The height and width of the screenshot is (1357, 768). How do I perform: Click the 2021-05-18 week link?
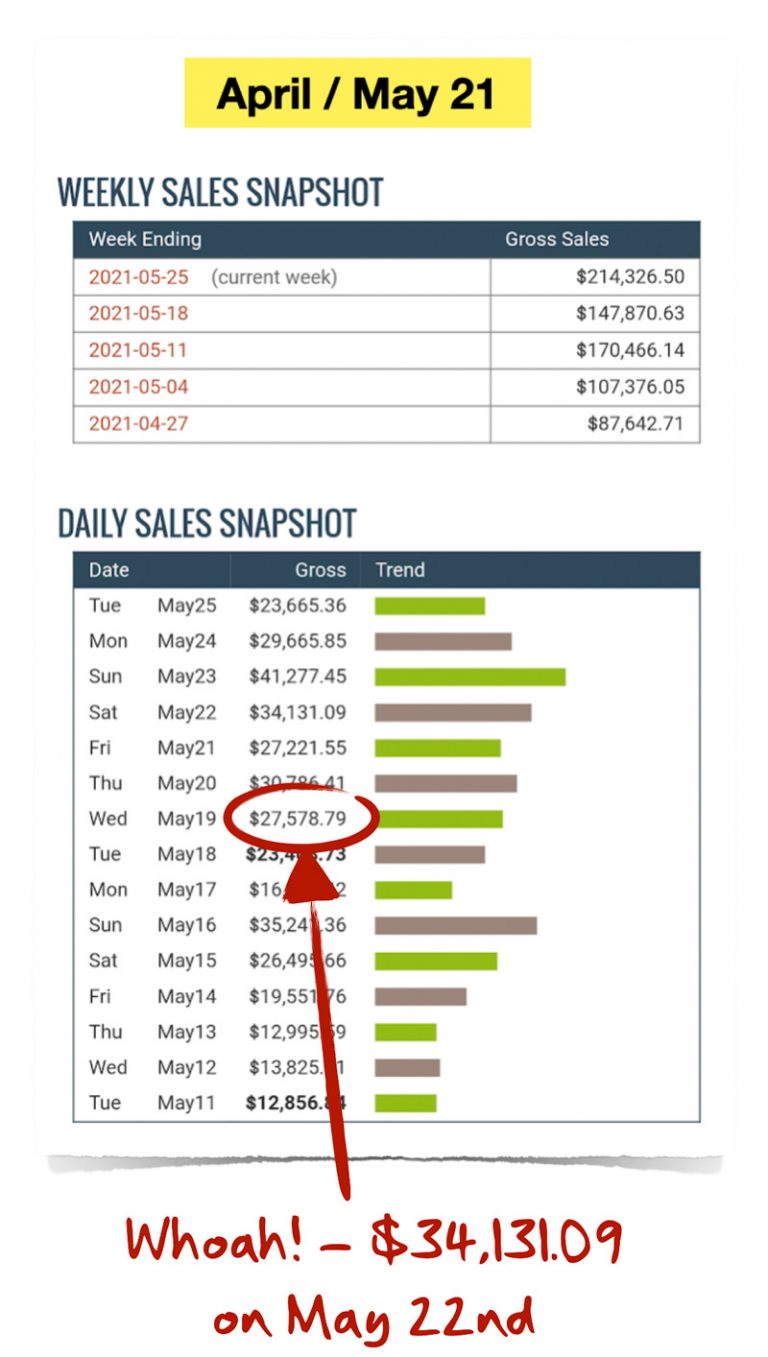(x=138, y=313)
